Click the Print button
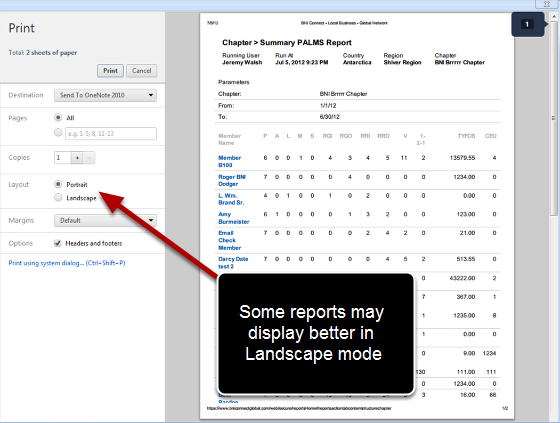 pyautogui.click(x=110, y=71)
